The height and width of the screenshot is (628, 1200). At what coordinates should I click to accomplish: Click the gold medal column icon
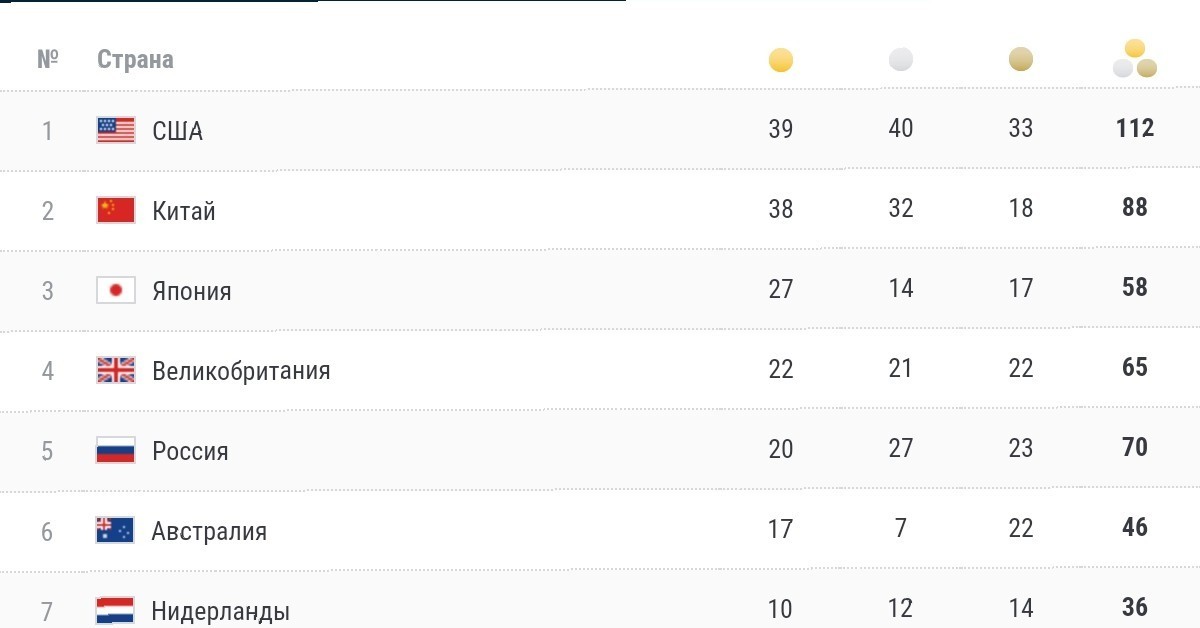[x=781, y=60]
